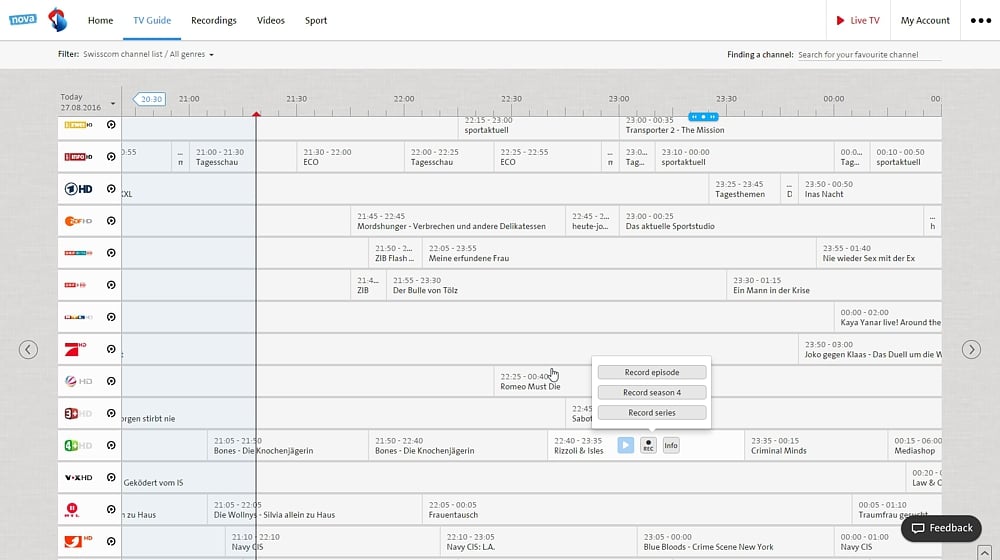Choose Record series in the popup

(x=652, y=413)
